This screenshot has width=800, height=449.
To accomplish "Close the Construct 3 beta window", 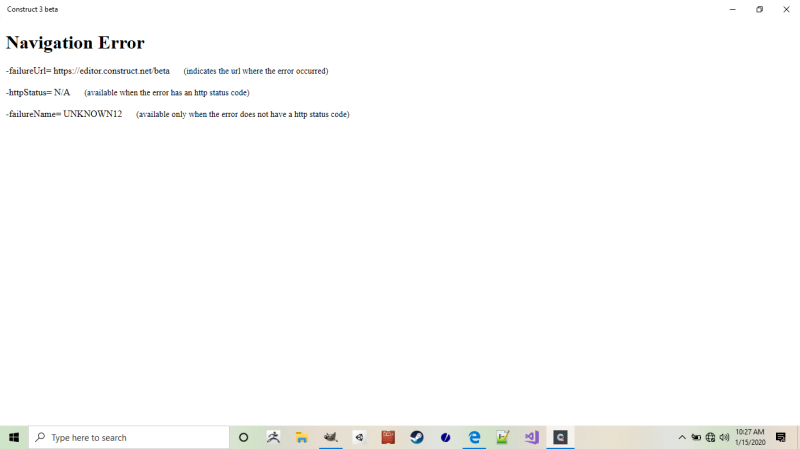I will coord(786,9).
